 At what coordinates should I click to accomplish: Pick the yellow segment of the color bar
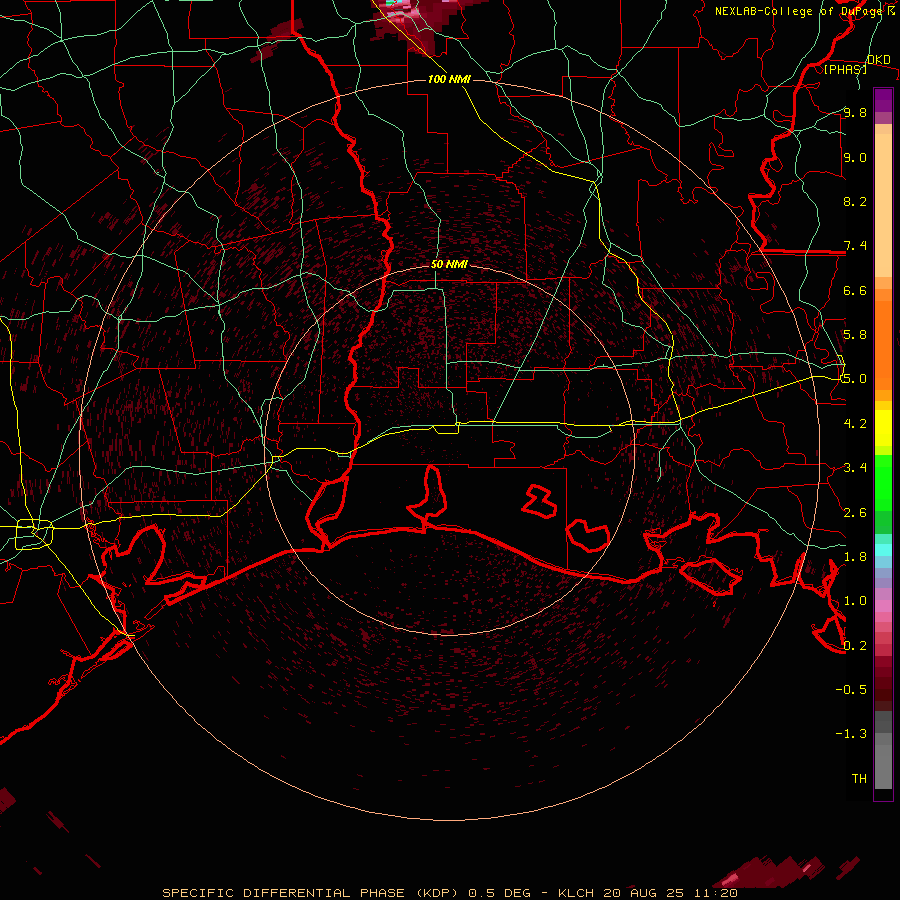point(883,428)
